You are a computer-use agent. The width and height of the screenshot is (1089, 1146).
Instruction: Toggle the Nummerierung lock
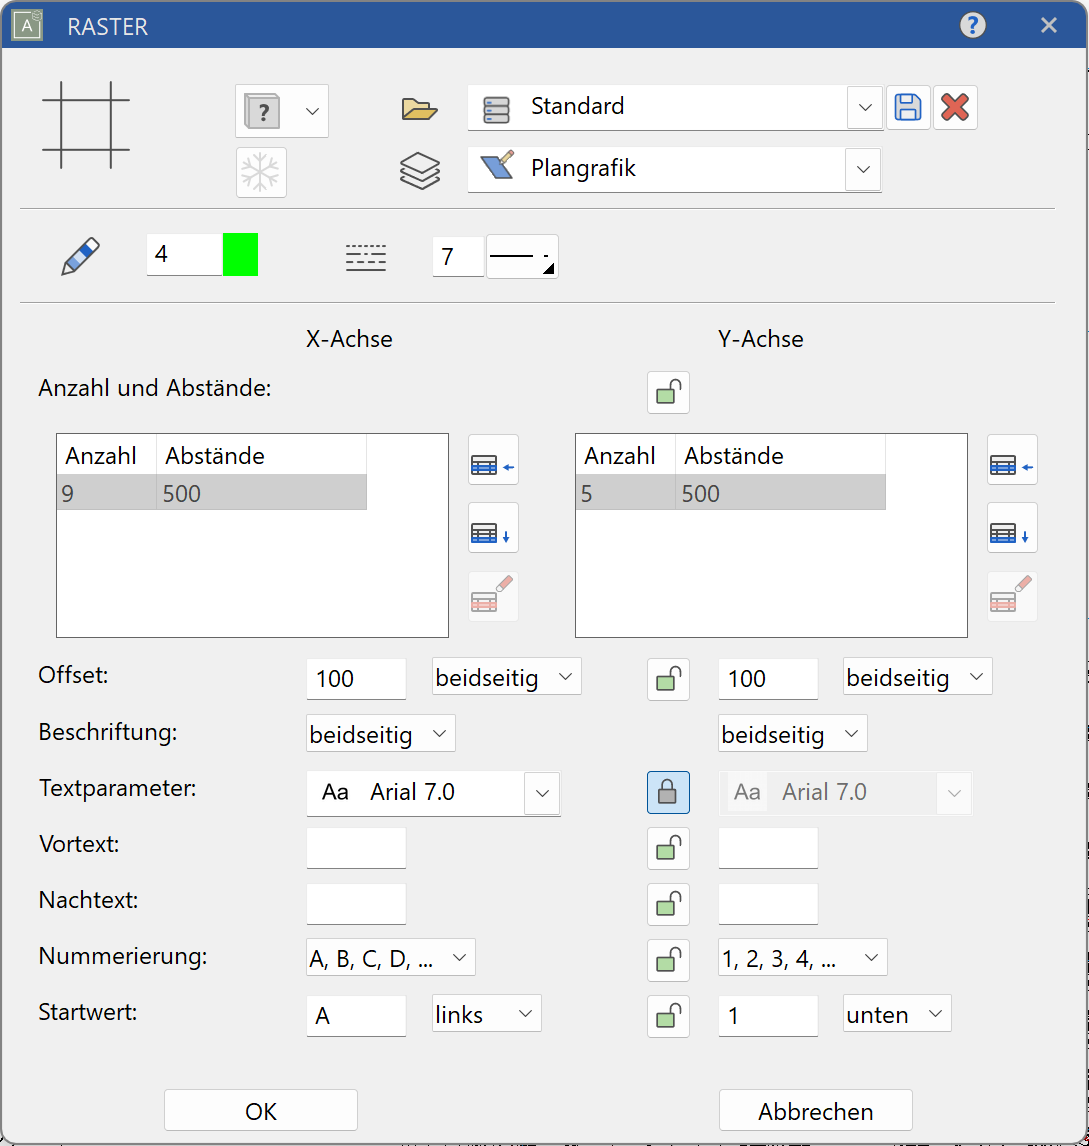[668, 960]
